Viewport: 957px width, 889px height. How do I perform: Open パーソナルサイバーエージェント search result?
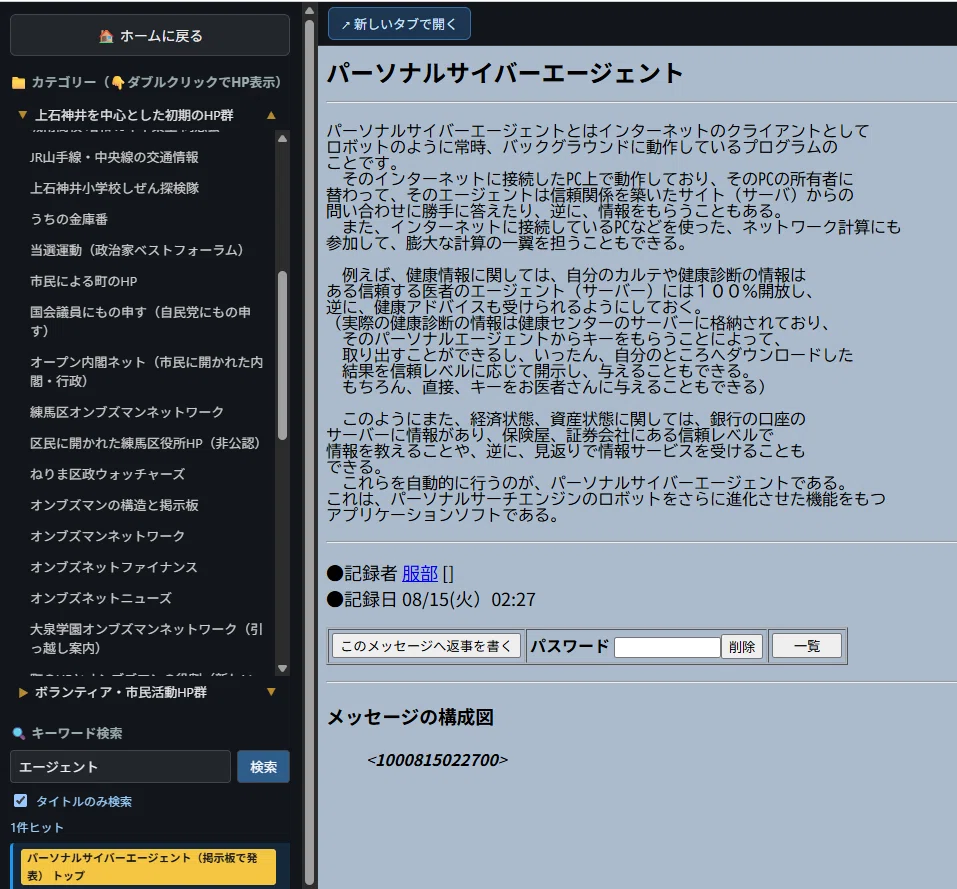click(148, 866)
